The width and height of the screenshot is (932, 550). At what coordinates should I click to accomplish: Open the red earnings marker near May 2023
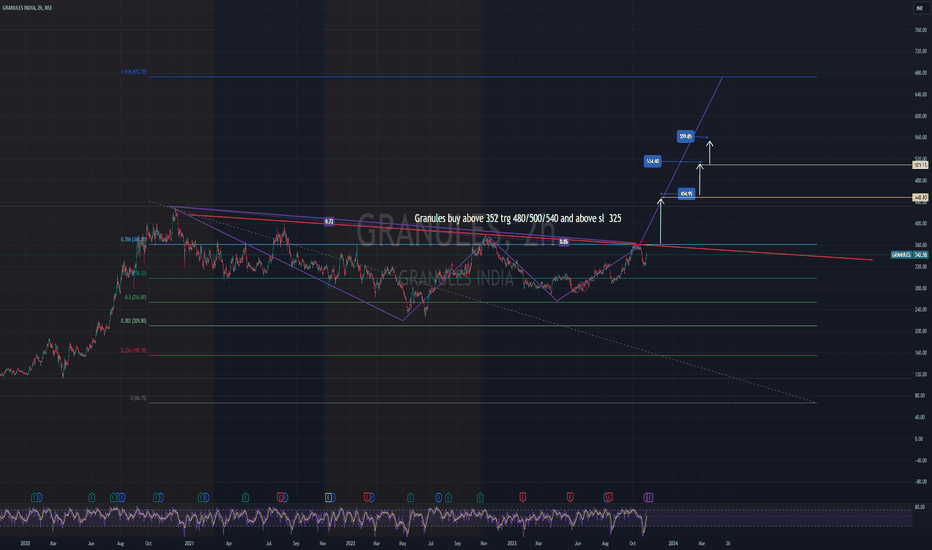click(x=570, y=497)
